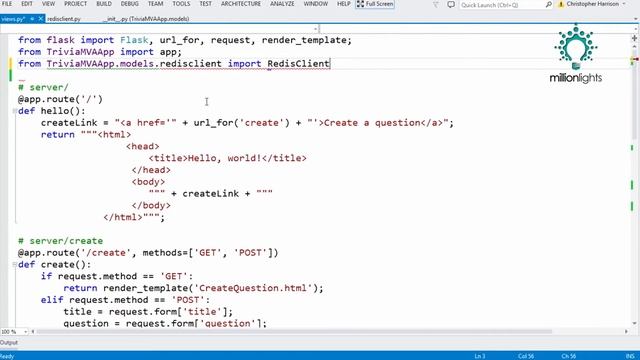This screenshot has width=640, height=360.
Task: Open the BUILD menu
Action: [x=104, y=4]
